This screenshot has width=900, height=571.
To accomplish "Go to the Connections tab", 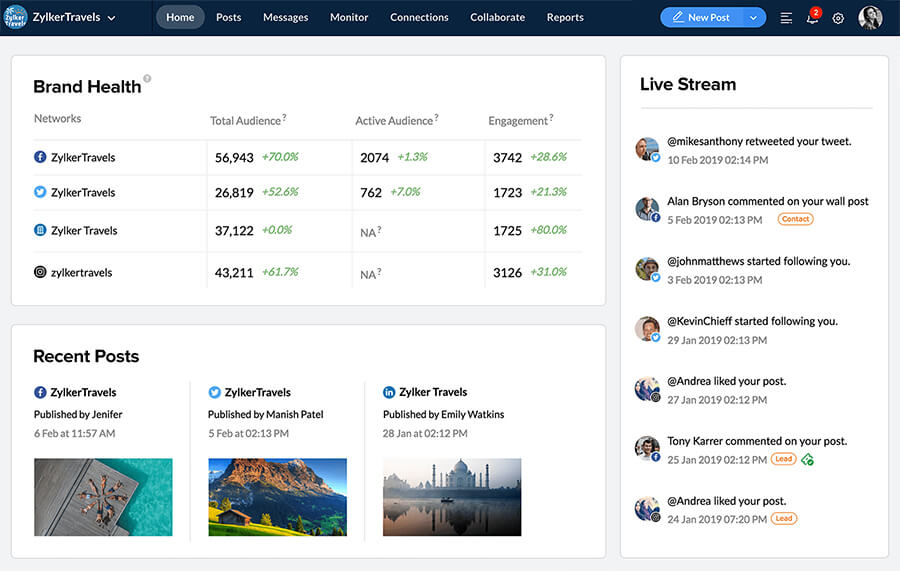I will click(x=419, y=18).
